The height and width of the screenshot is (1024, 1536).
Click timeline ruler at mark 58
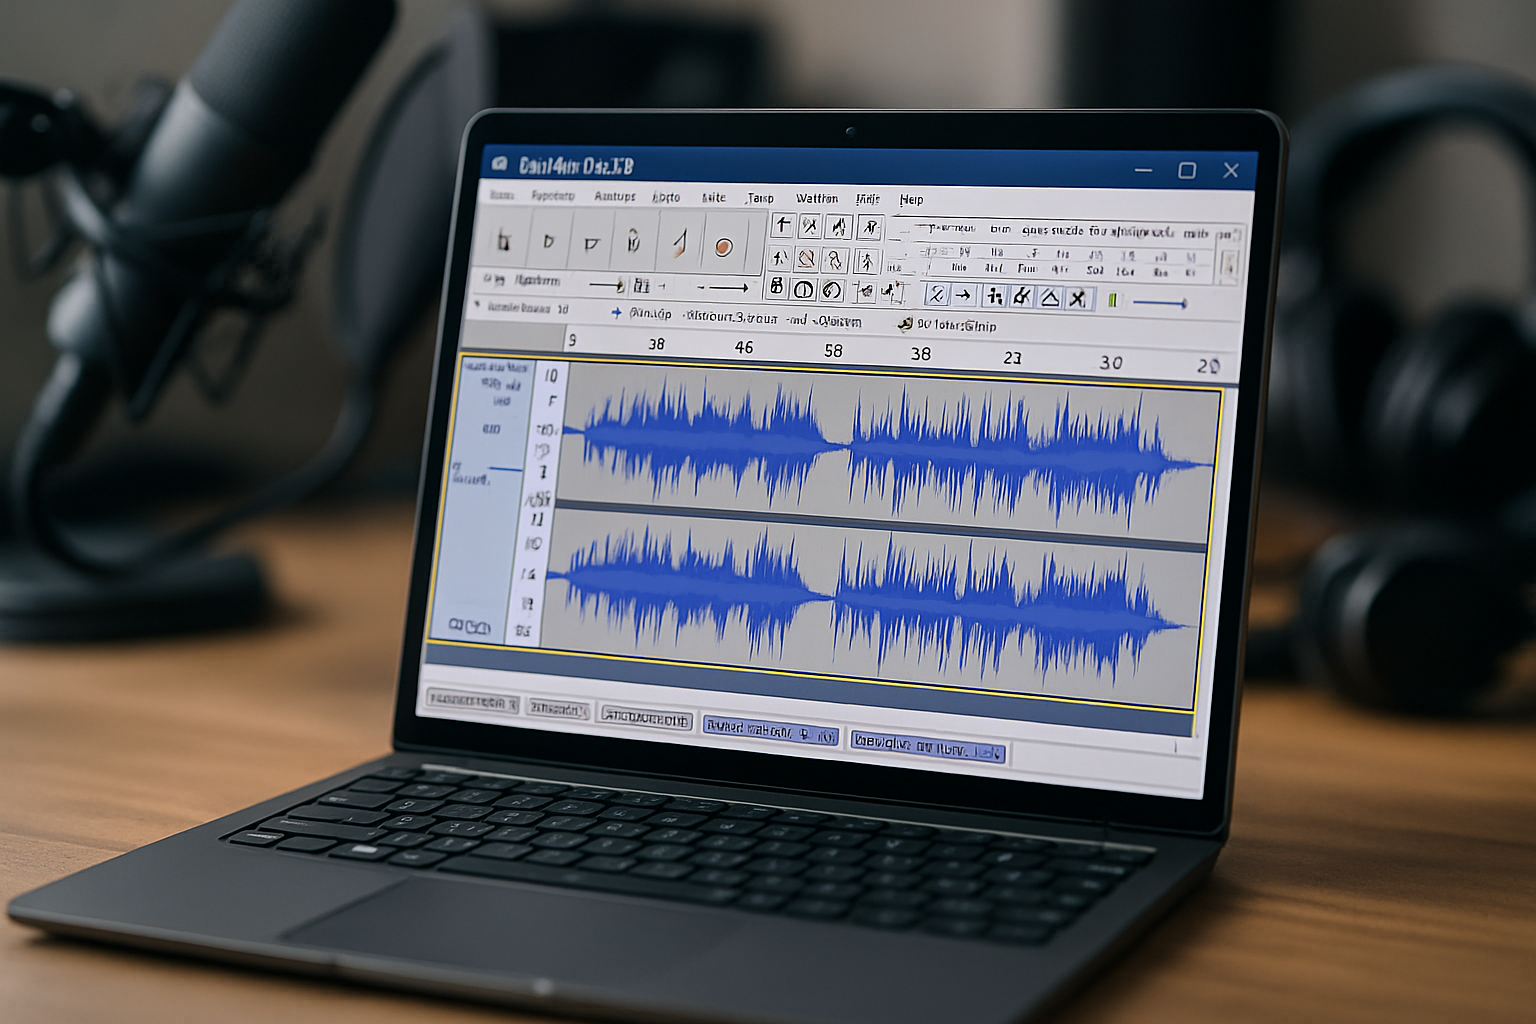coord(833,350)
